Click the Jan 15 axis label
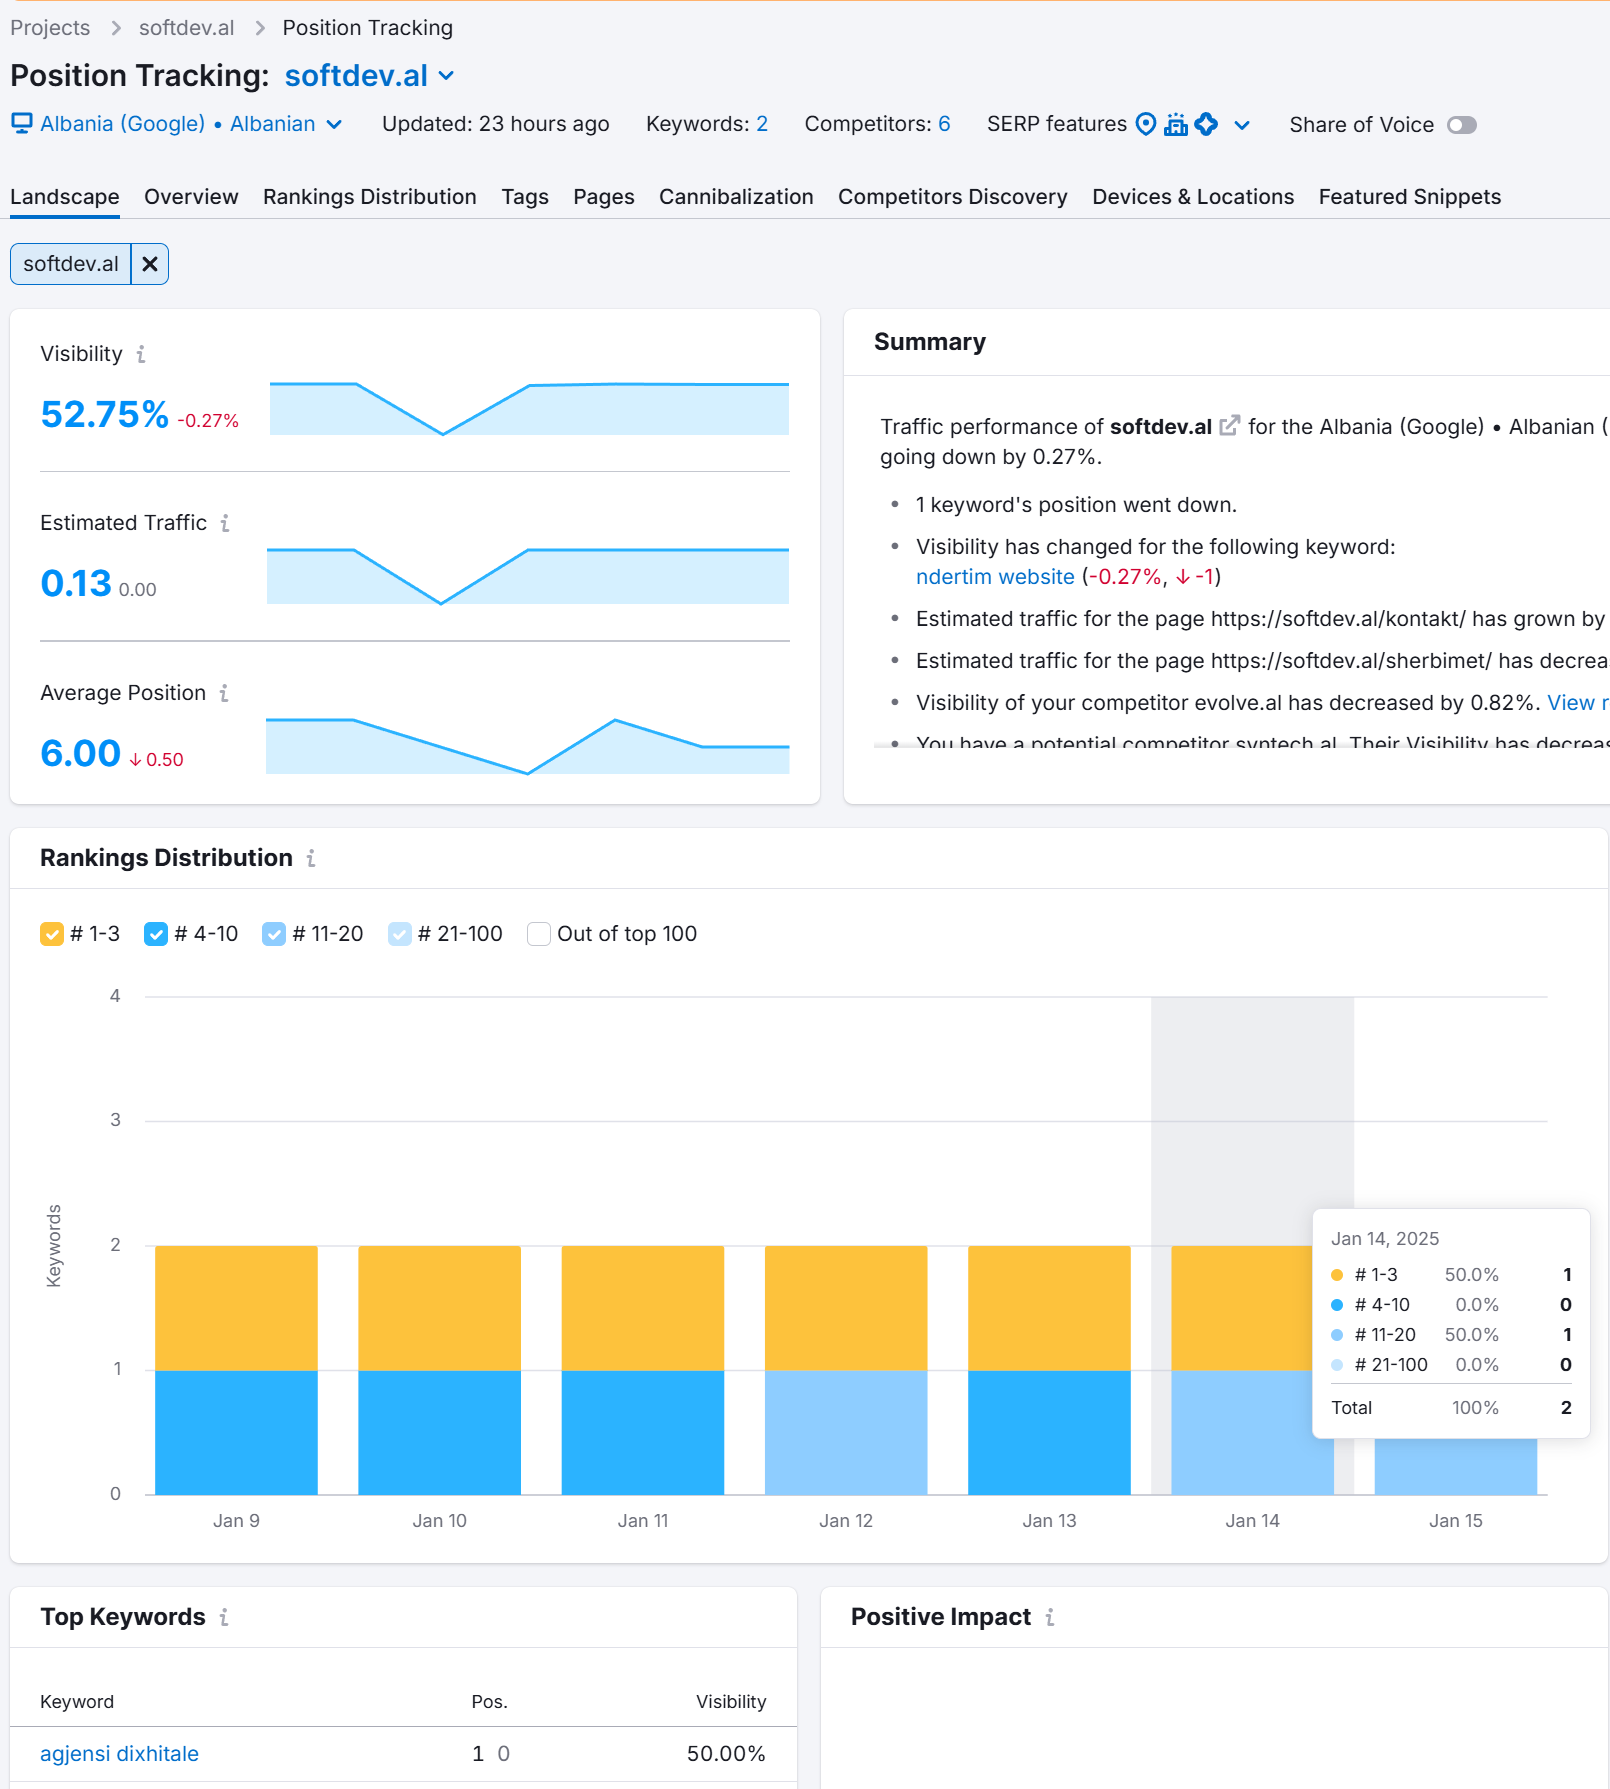1610x1789 pixels. point(1455,1521)
